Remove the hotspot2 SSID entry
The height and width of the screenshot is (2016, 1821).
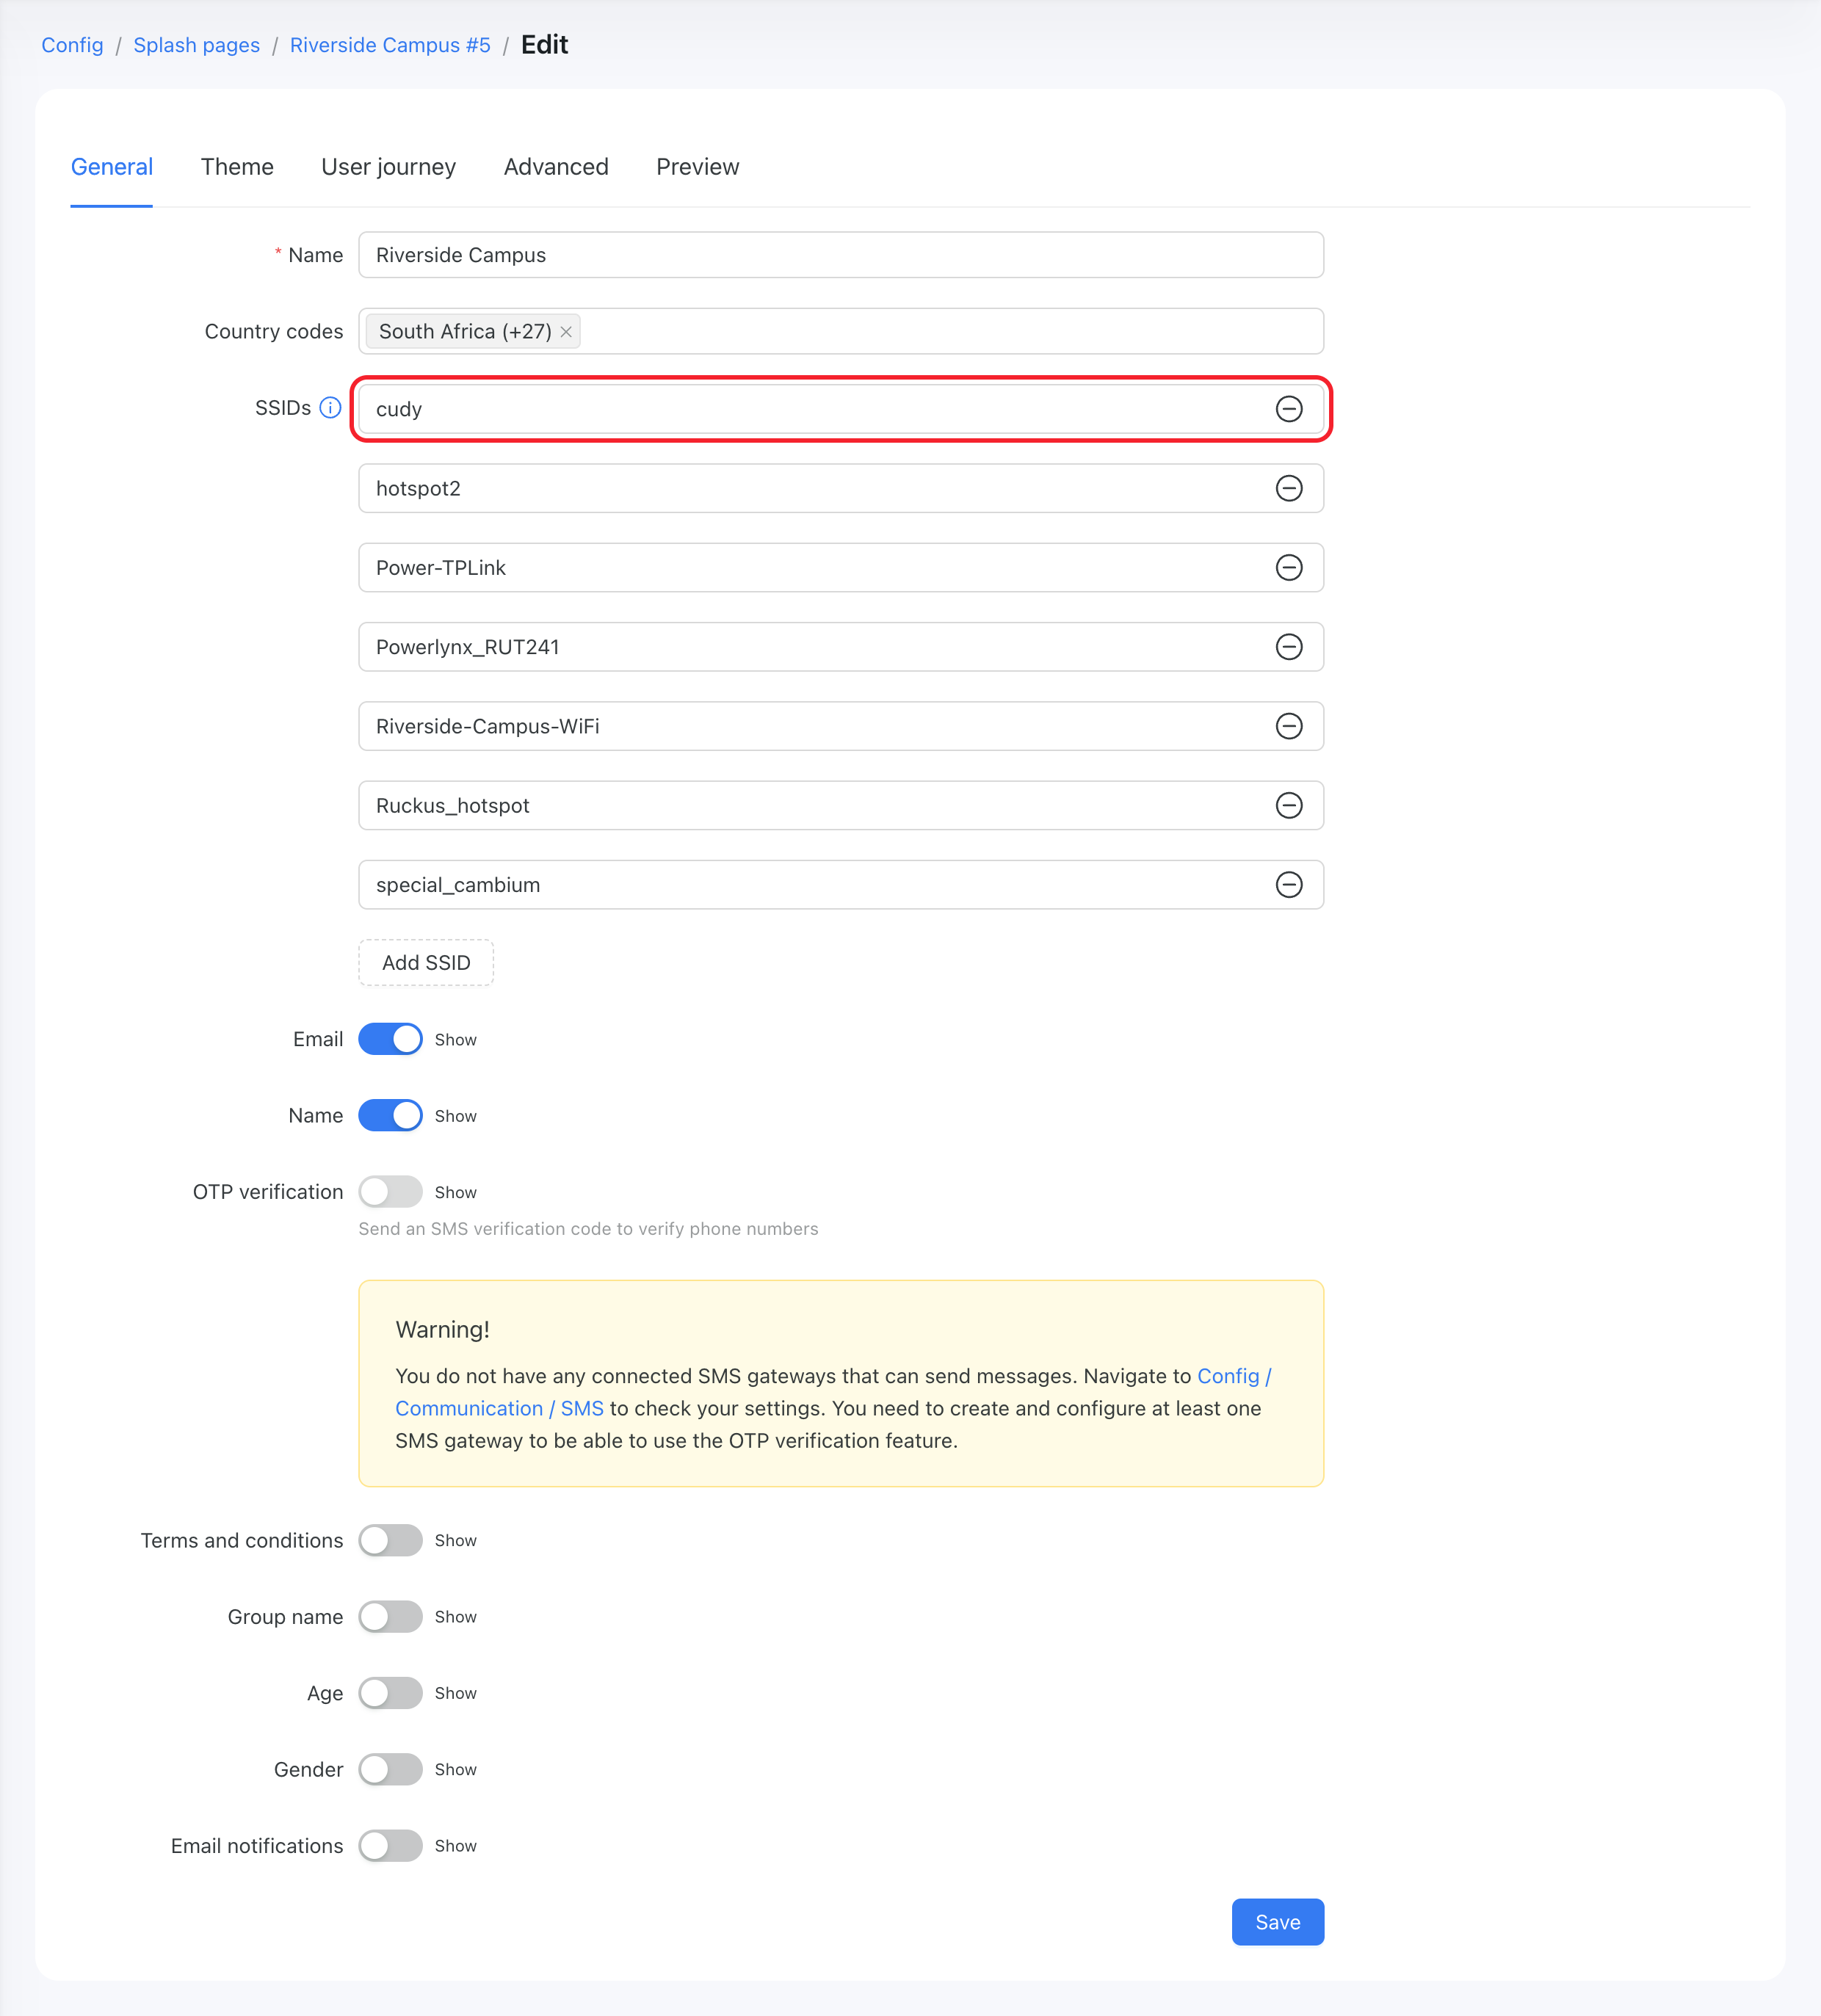(1289, 488)
